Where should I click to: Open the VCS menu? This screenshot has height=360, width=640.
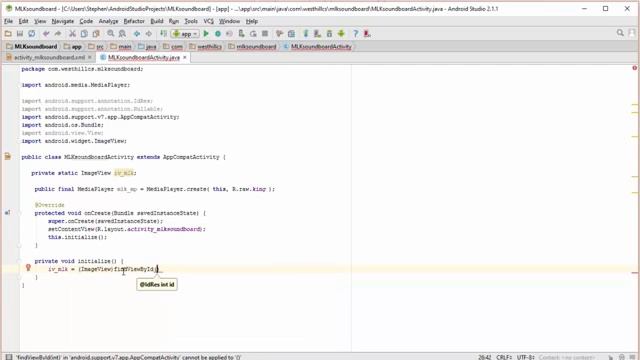[x=209, y=21]
